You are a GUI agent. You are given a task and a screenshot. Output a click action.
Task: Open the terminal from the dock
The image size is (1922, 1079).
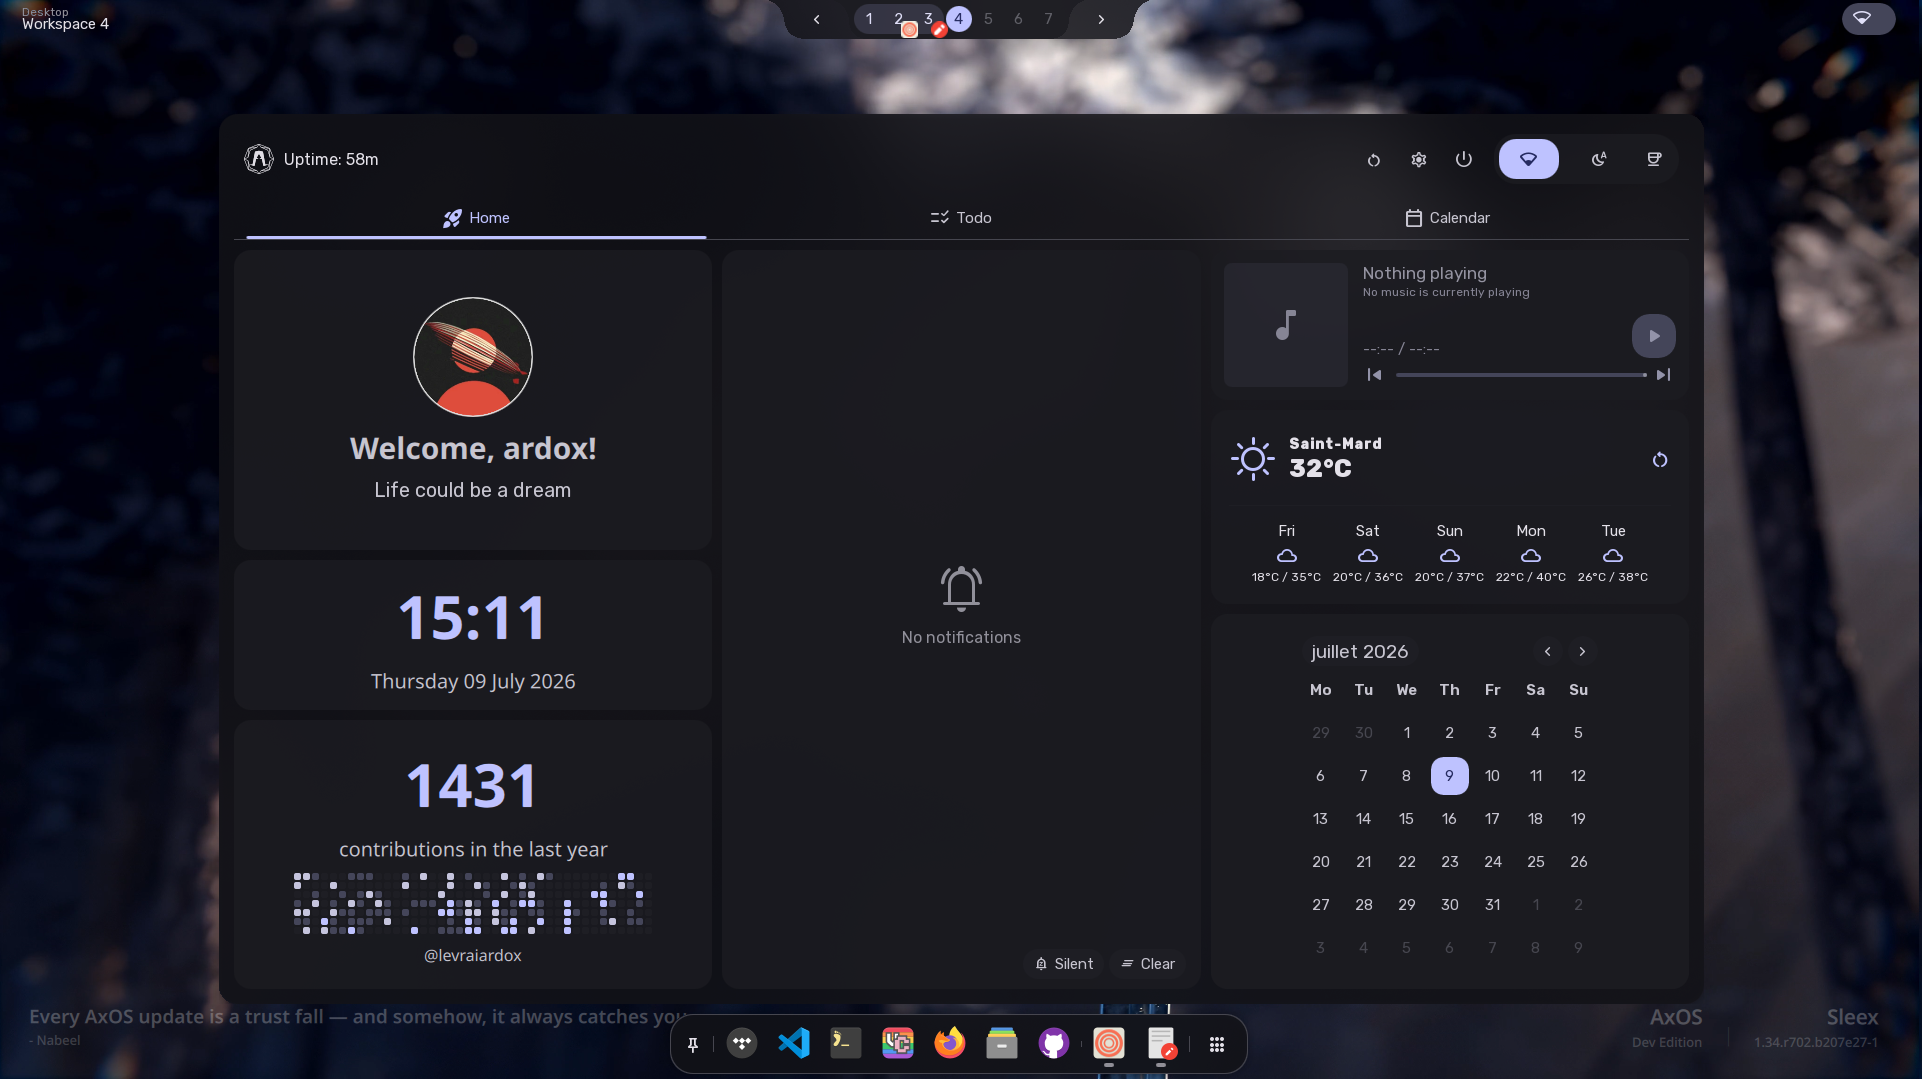[846, 1044]
